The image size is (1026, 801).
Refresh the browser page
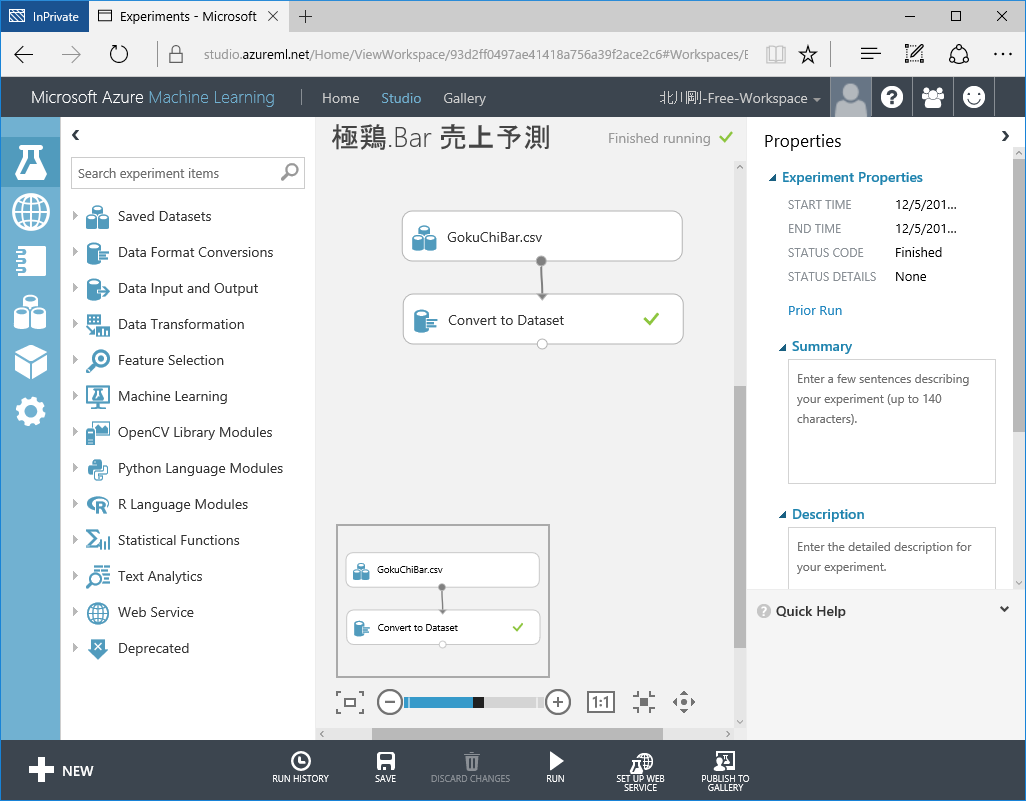click(x=118, y=54)
